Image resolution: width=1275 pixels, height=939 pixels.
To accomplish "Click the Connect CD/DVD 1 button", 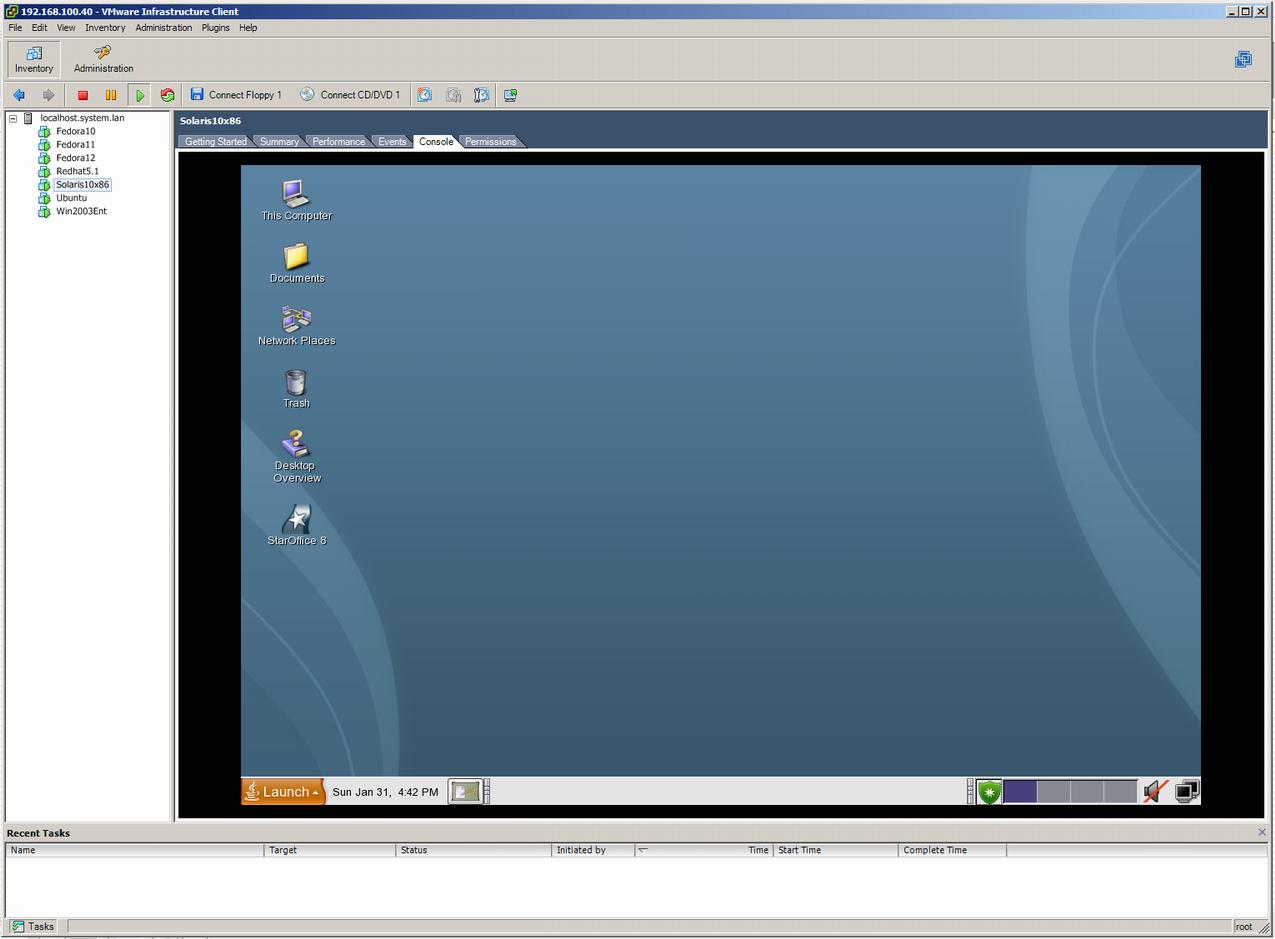I will click(x=350, y=95).
